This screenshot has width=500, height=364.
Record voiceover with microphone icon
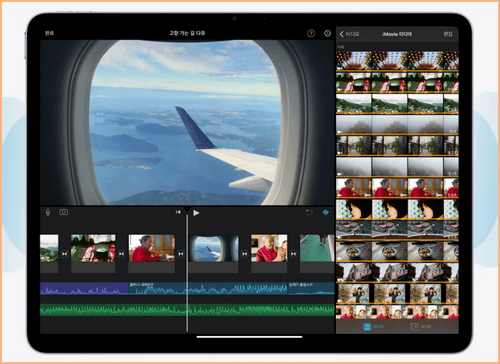(x=48, y=212)
